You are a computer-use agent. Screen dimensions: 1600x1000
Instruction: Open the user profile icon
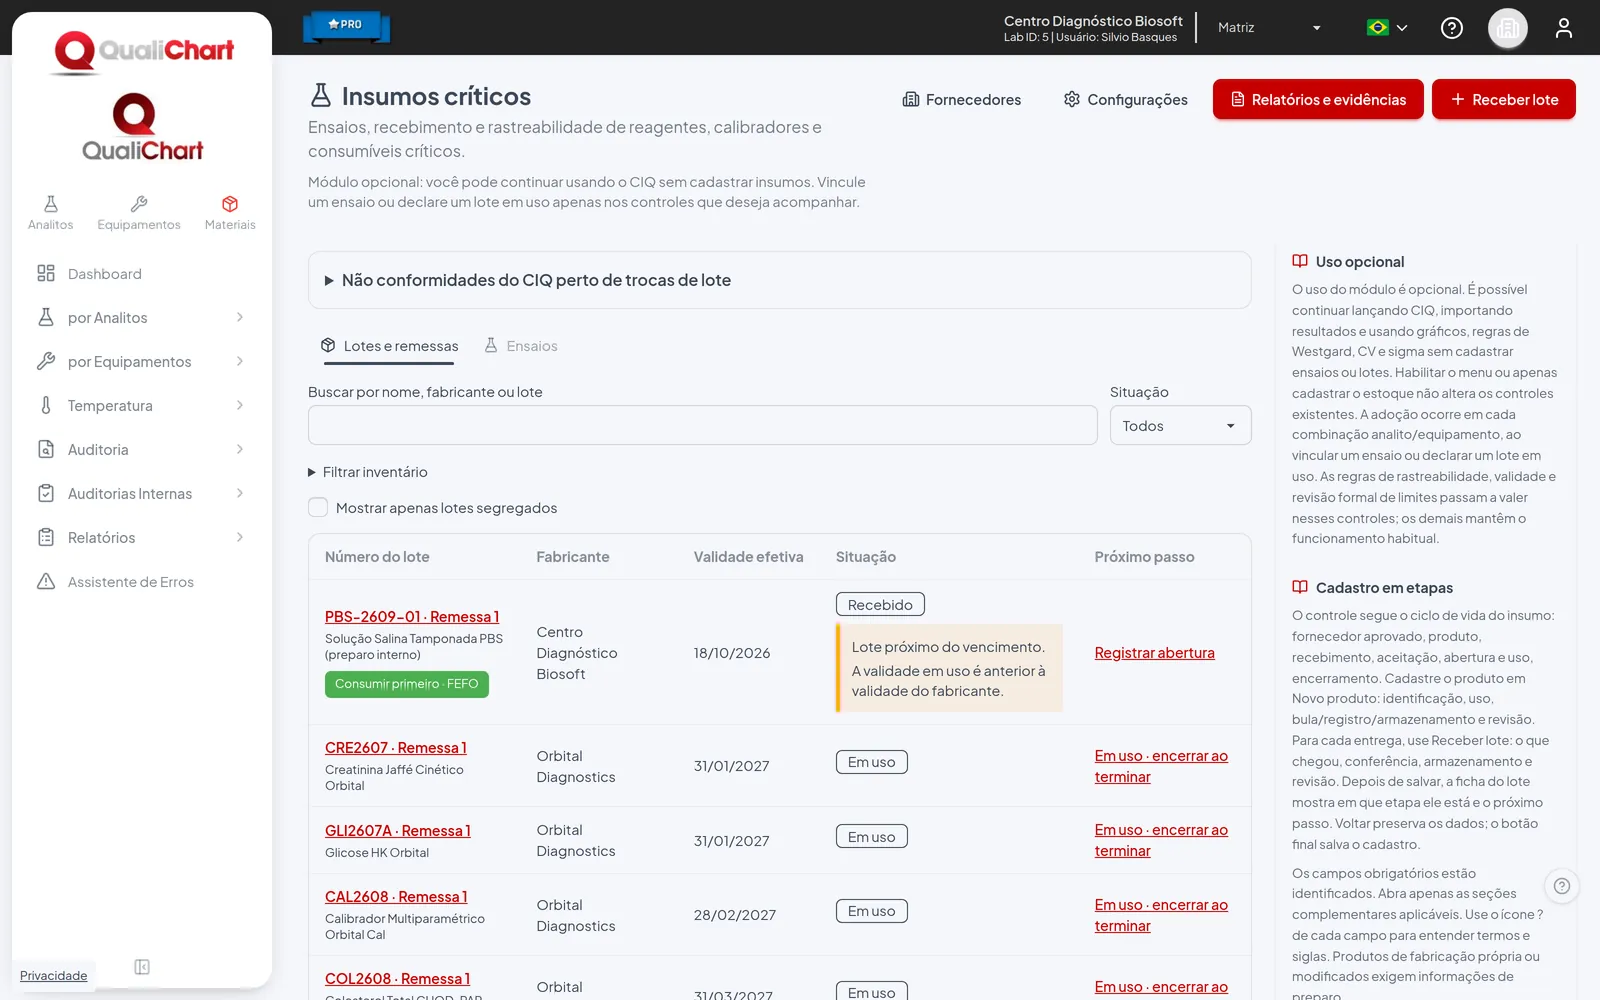coord(1564,28)
